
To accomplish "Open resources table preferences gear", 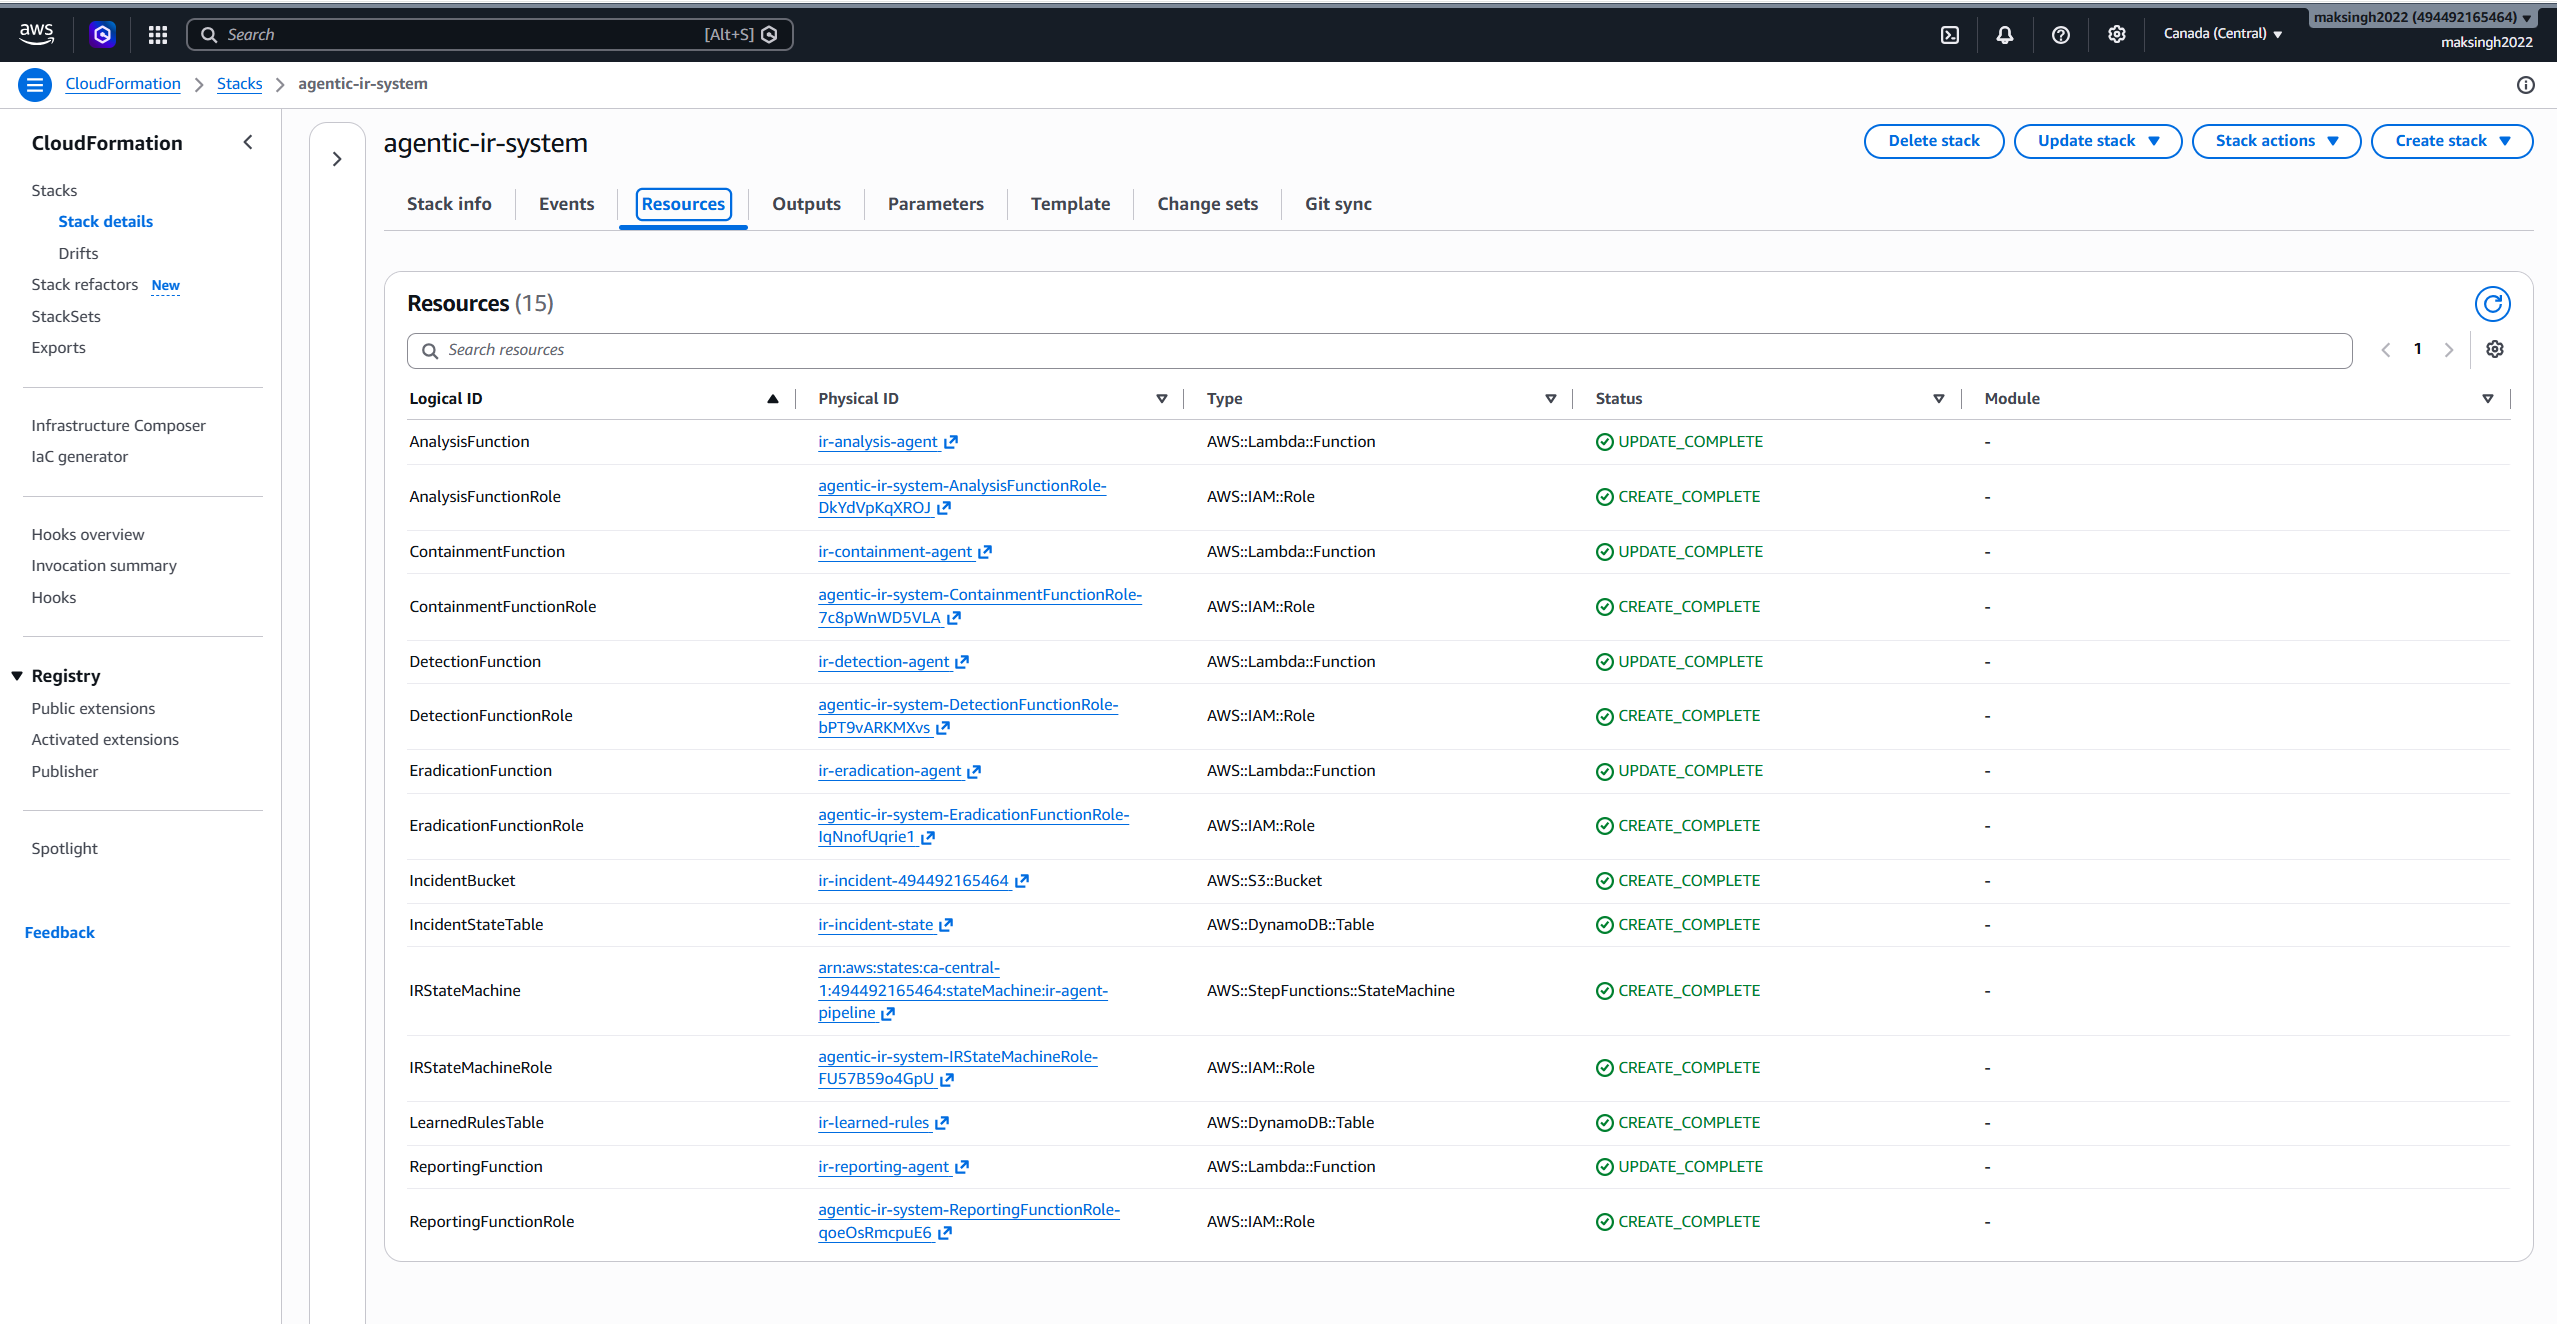I will [2495, 349].
